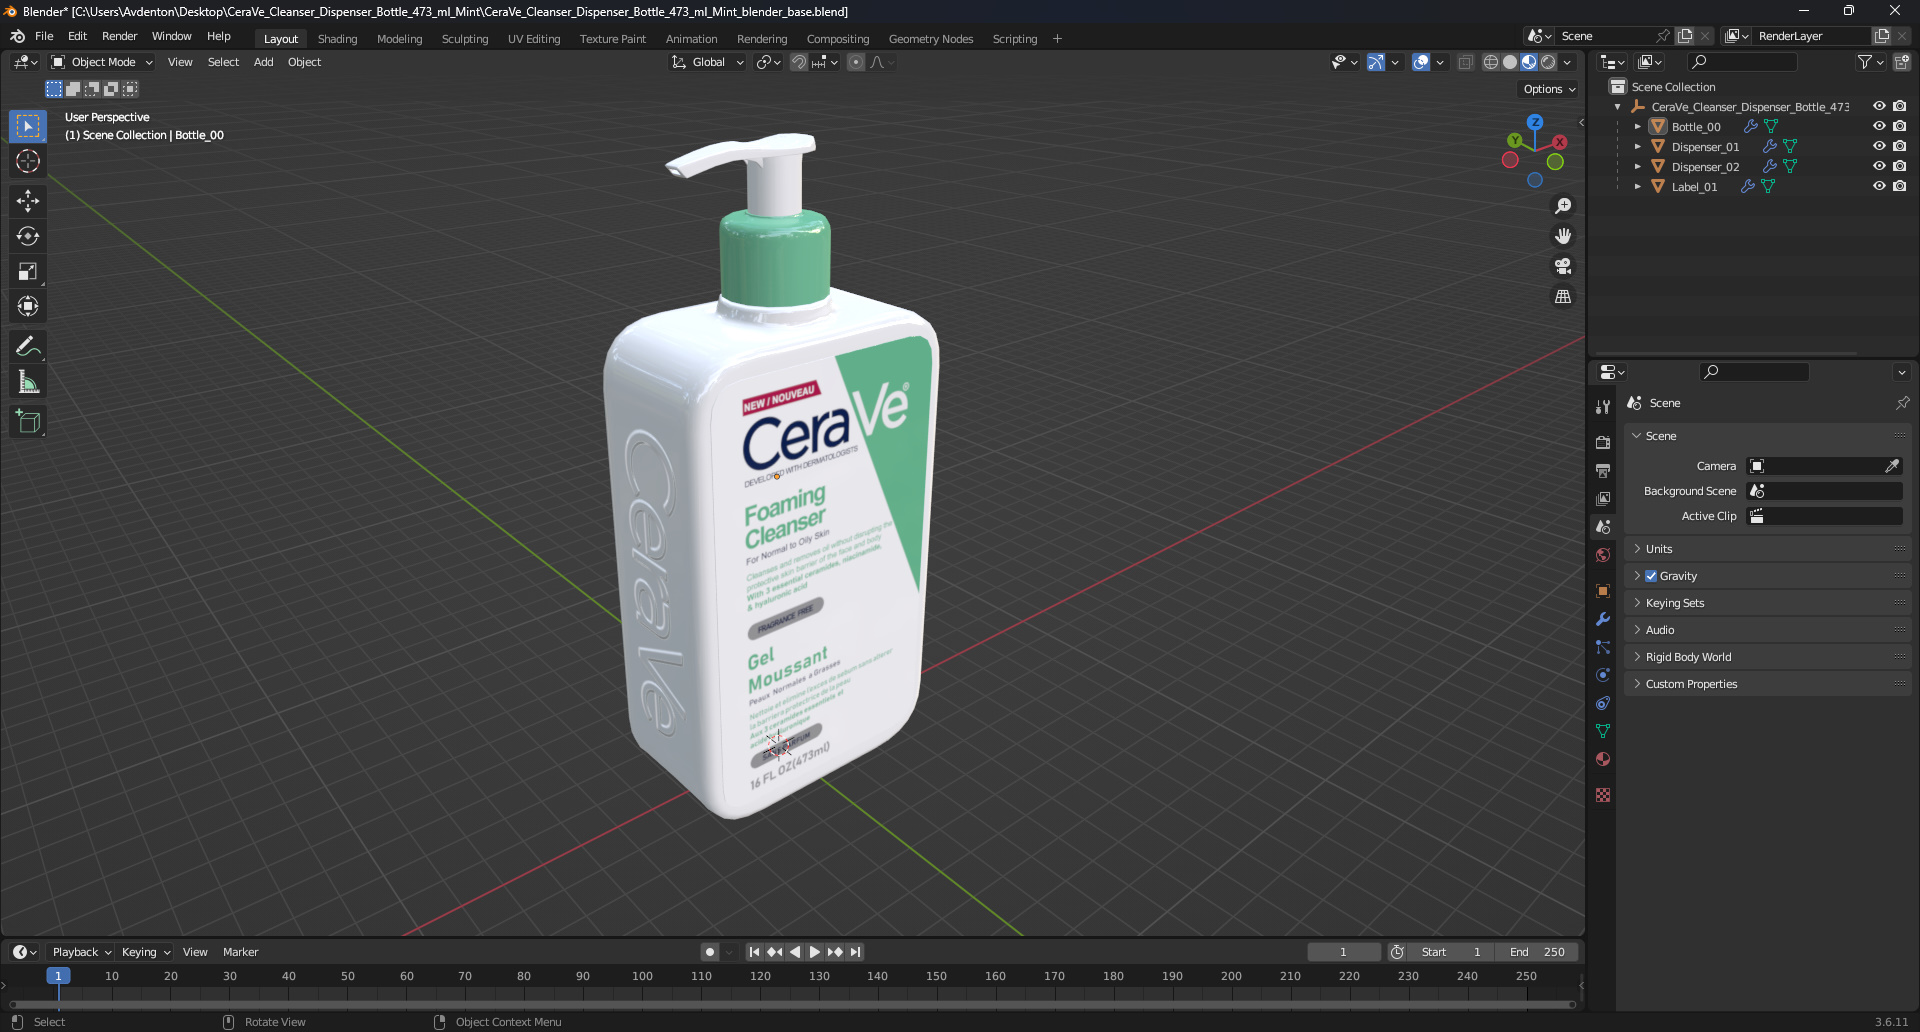This screenshot has height=1032, width=1920.
Task: Click the Keying dropdown button
Action: 146,952
